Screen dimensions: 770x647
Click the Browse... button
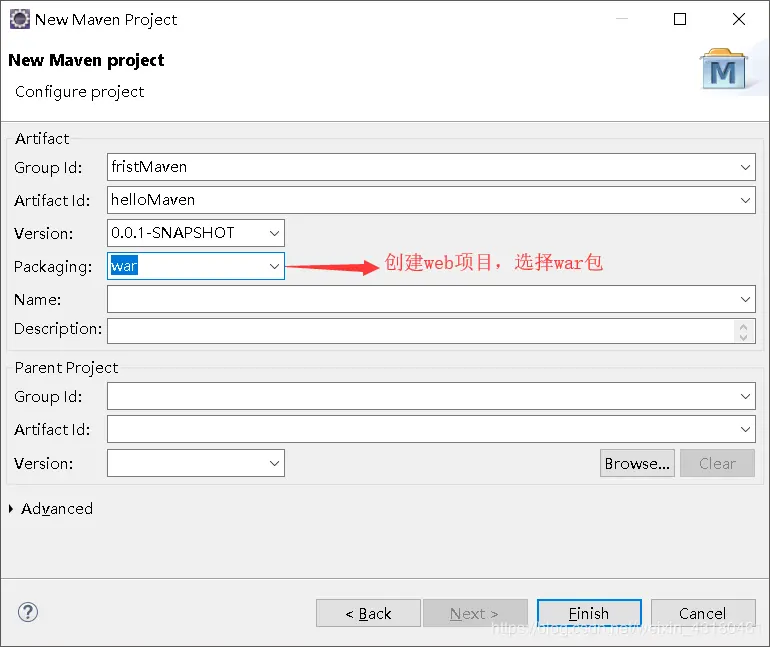(637, 463)
